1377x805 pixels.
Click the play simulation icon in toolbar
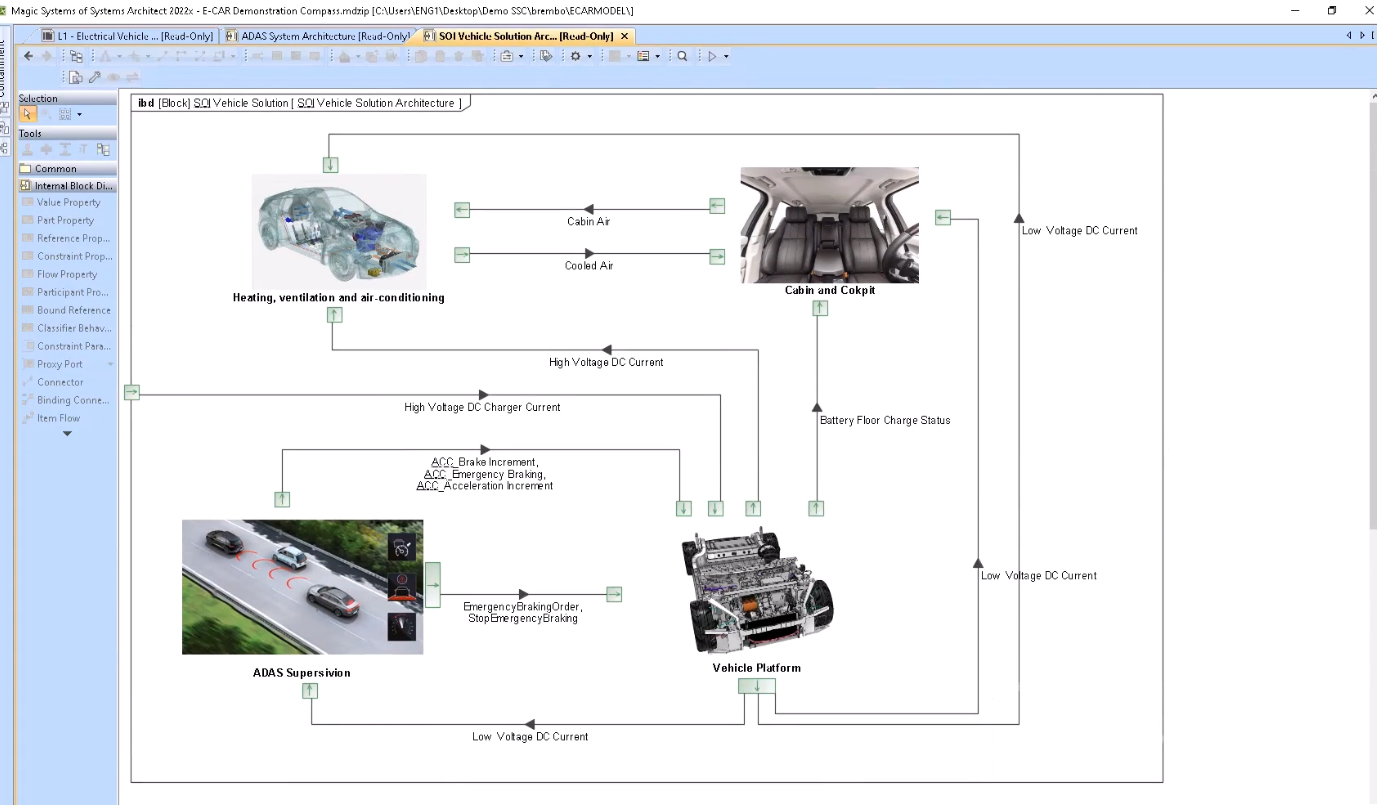point(712,56)
